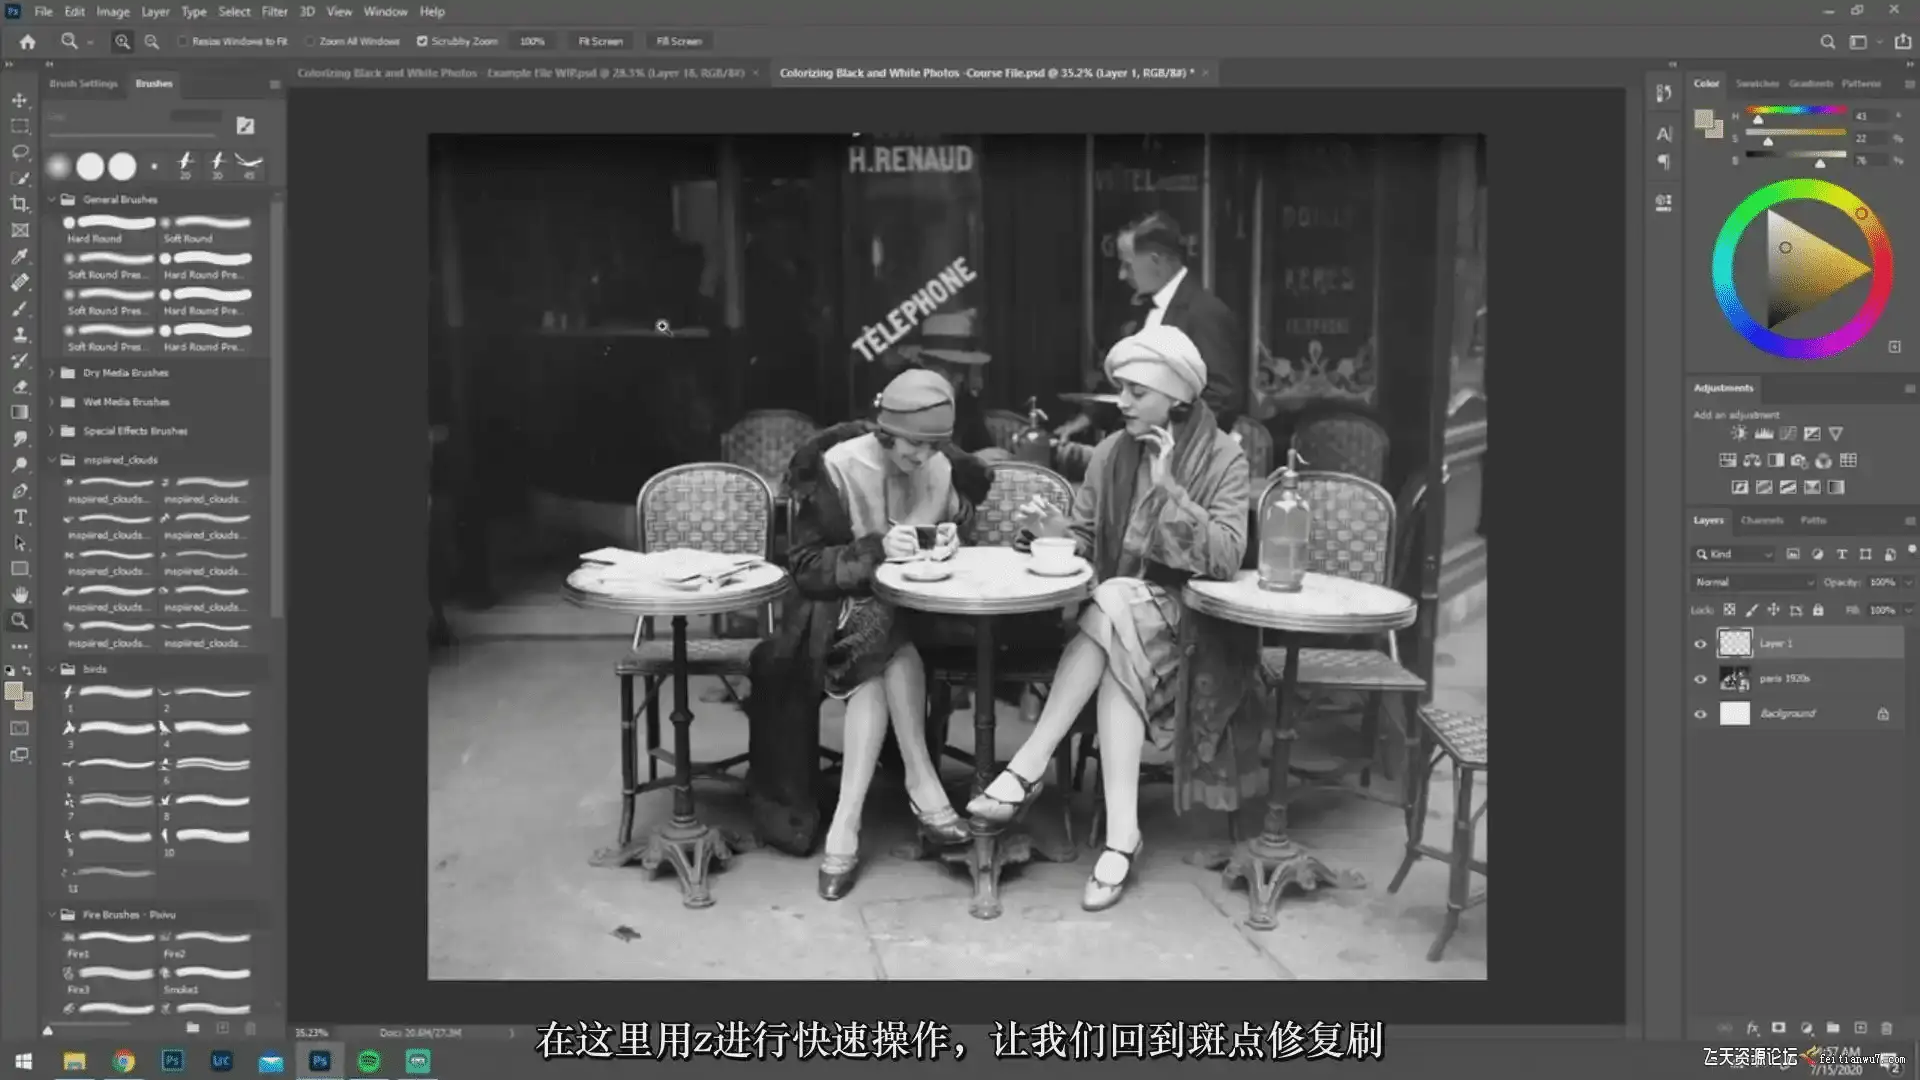Open the layer blend mode Normal dropdown
This screenshot has height=1080, width=1920.
(x=1754, y=582)
